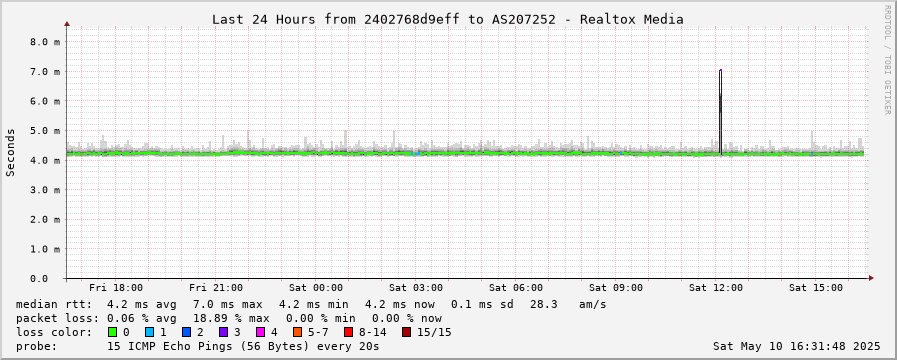Click the light blue loss color 1 swatch

[x=149, y=332]
